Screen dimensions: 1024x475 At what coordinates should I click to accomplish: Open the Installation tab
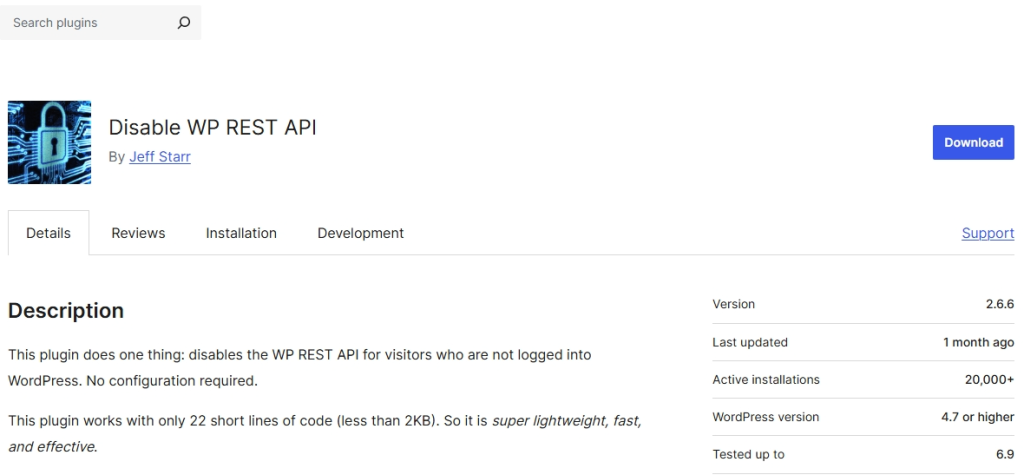241,233
